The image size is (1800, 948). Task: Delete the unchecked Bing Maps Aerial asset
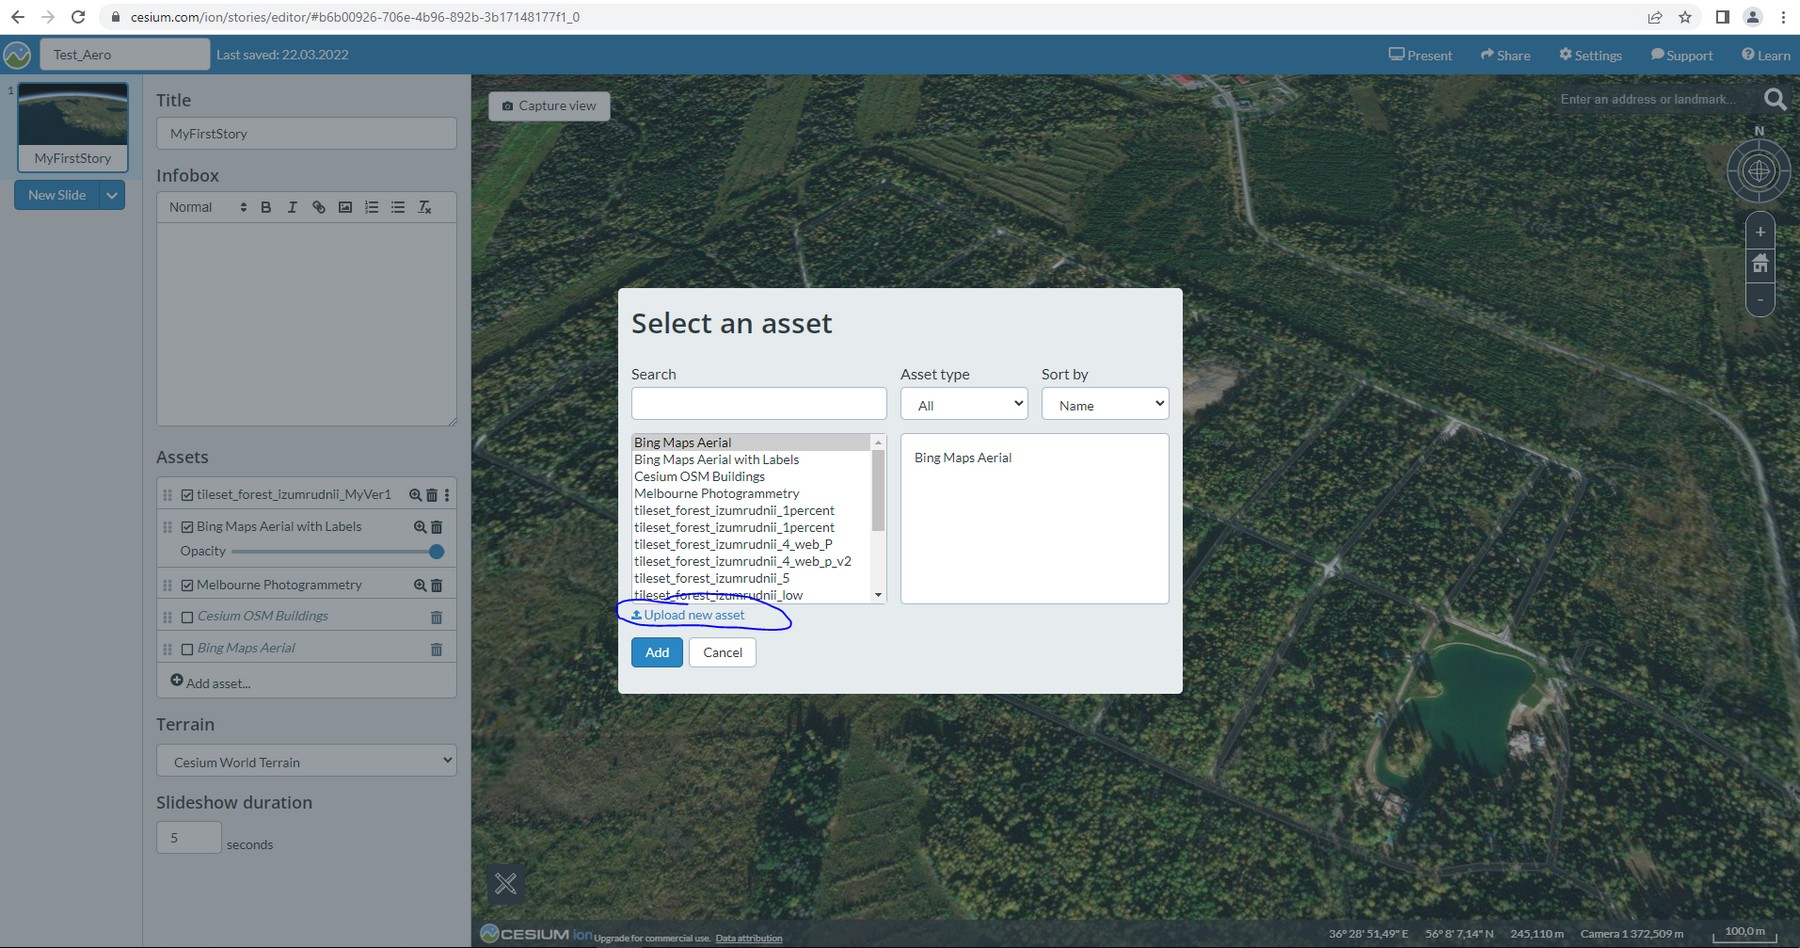[436, 649]
